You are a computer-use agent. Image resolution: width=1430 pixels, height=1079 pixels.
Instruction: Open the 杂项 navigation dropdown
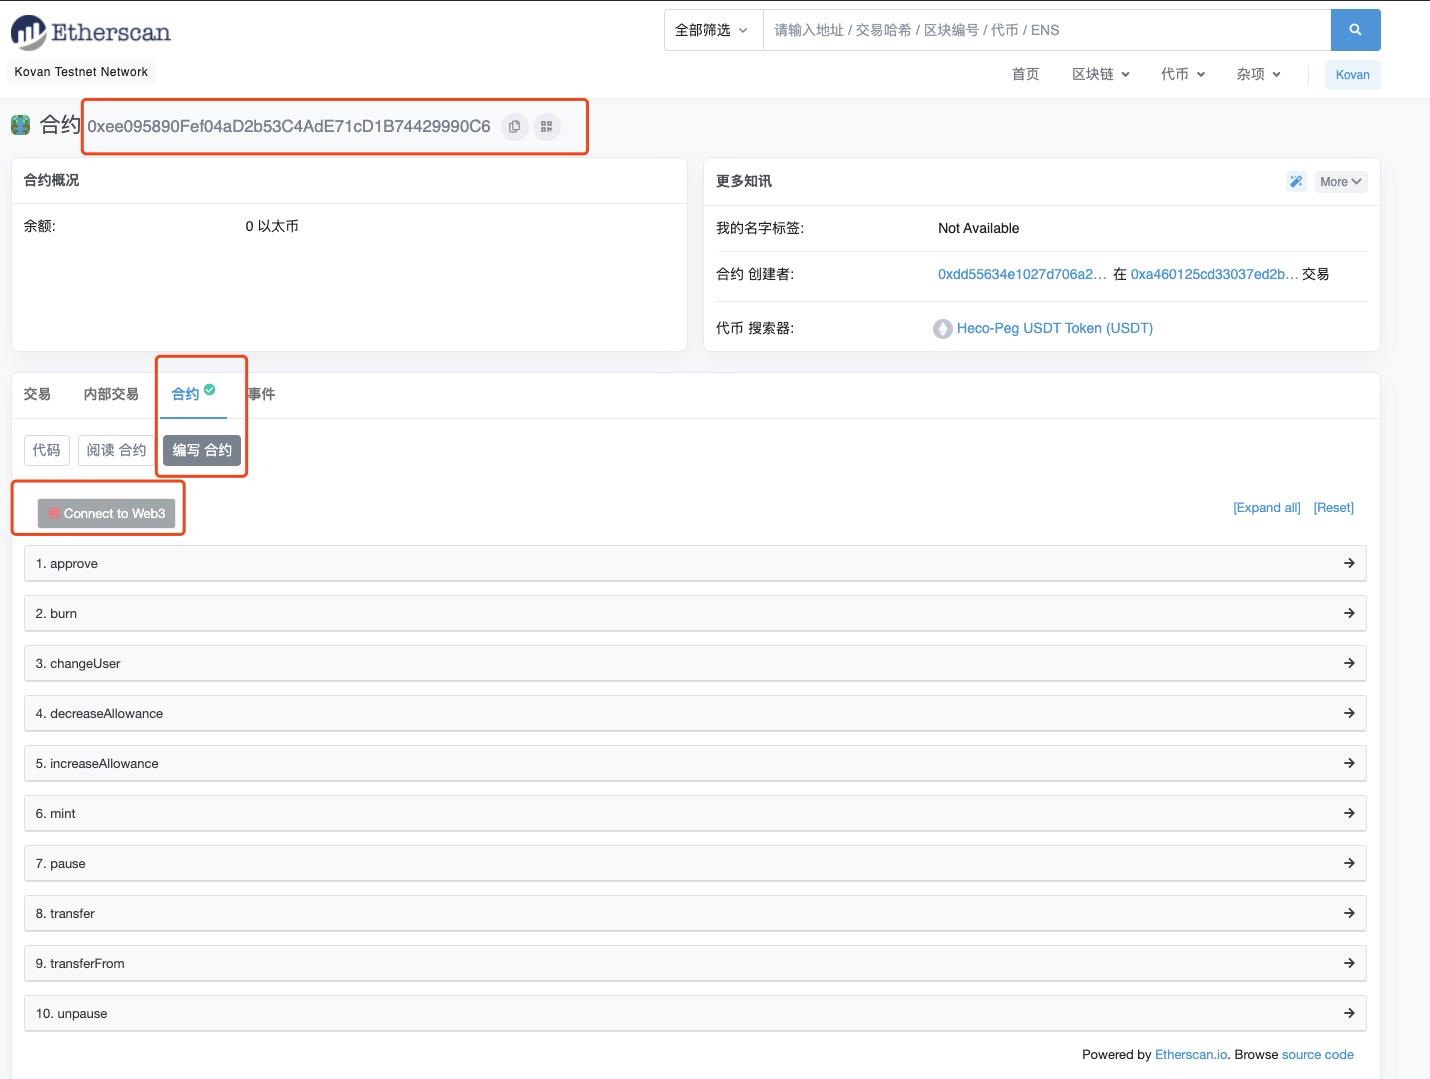[1258, 74]
